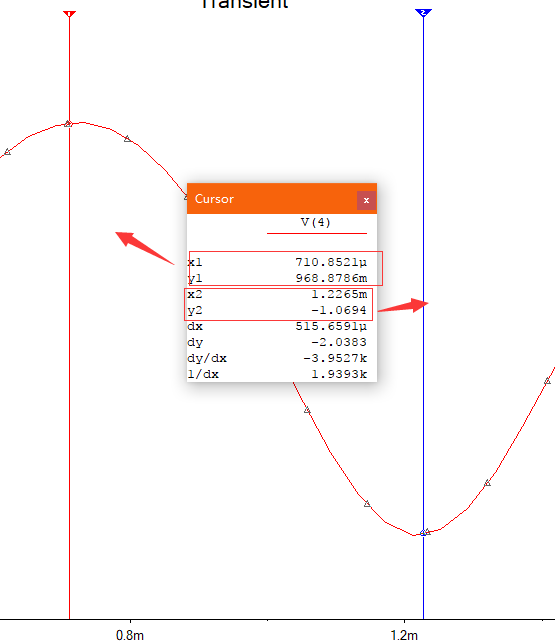Click the 0.8m x-axis tick label
Screen dimensions: 555x641
pyautogui.click(x=130, y=635)
